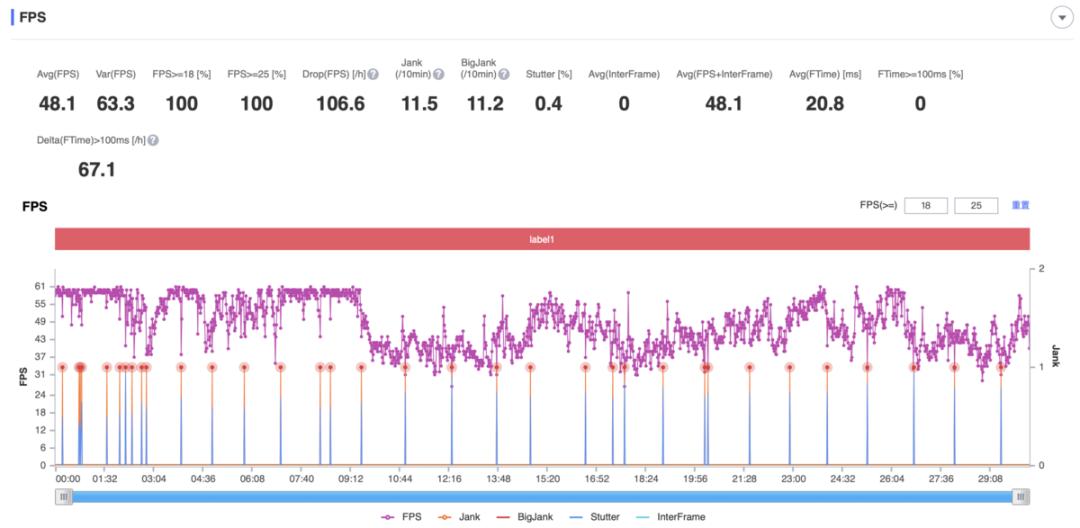
Task: Collapse the FPS panel with the arrow button
Action: click(x=1061, y=19)
